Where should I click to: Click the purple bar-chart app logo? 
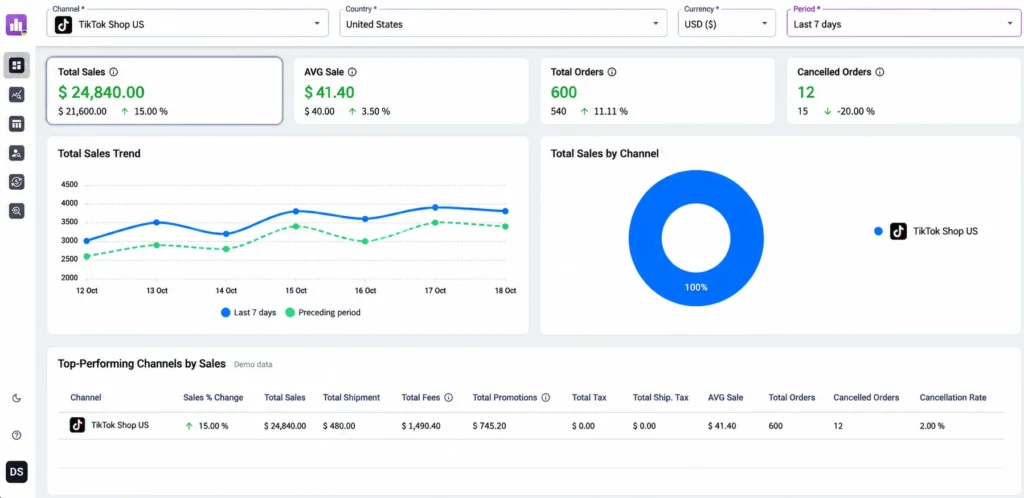coord(16,25)
